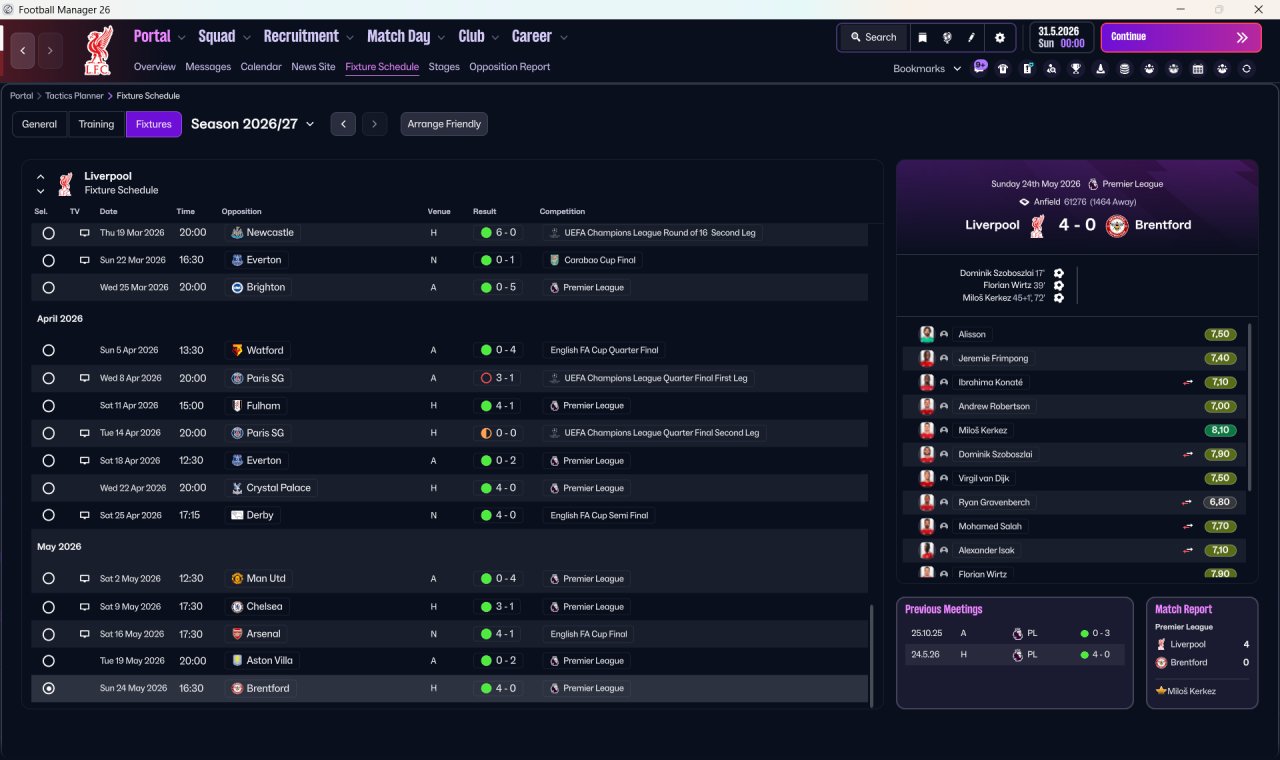1280x760 pixels.
Task: Open the Overview sub-tab
Action: click(155, 67)
